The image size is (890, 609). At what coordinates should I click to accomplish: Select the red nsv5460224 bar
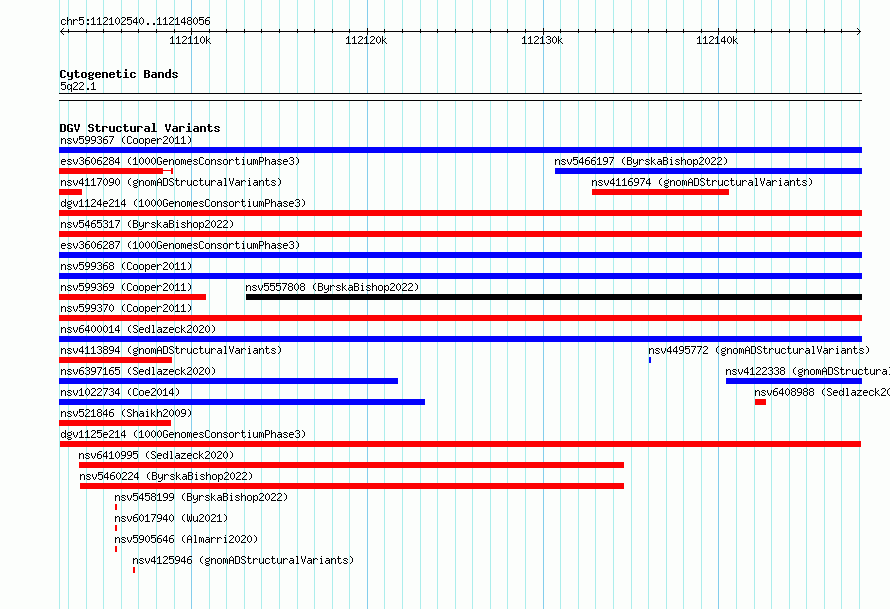point(352,486)
